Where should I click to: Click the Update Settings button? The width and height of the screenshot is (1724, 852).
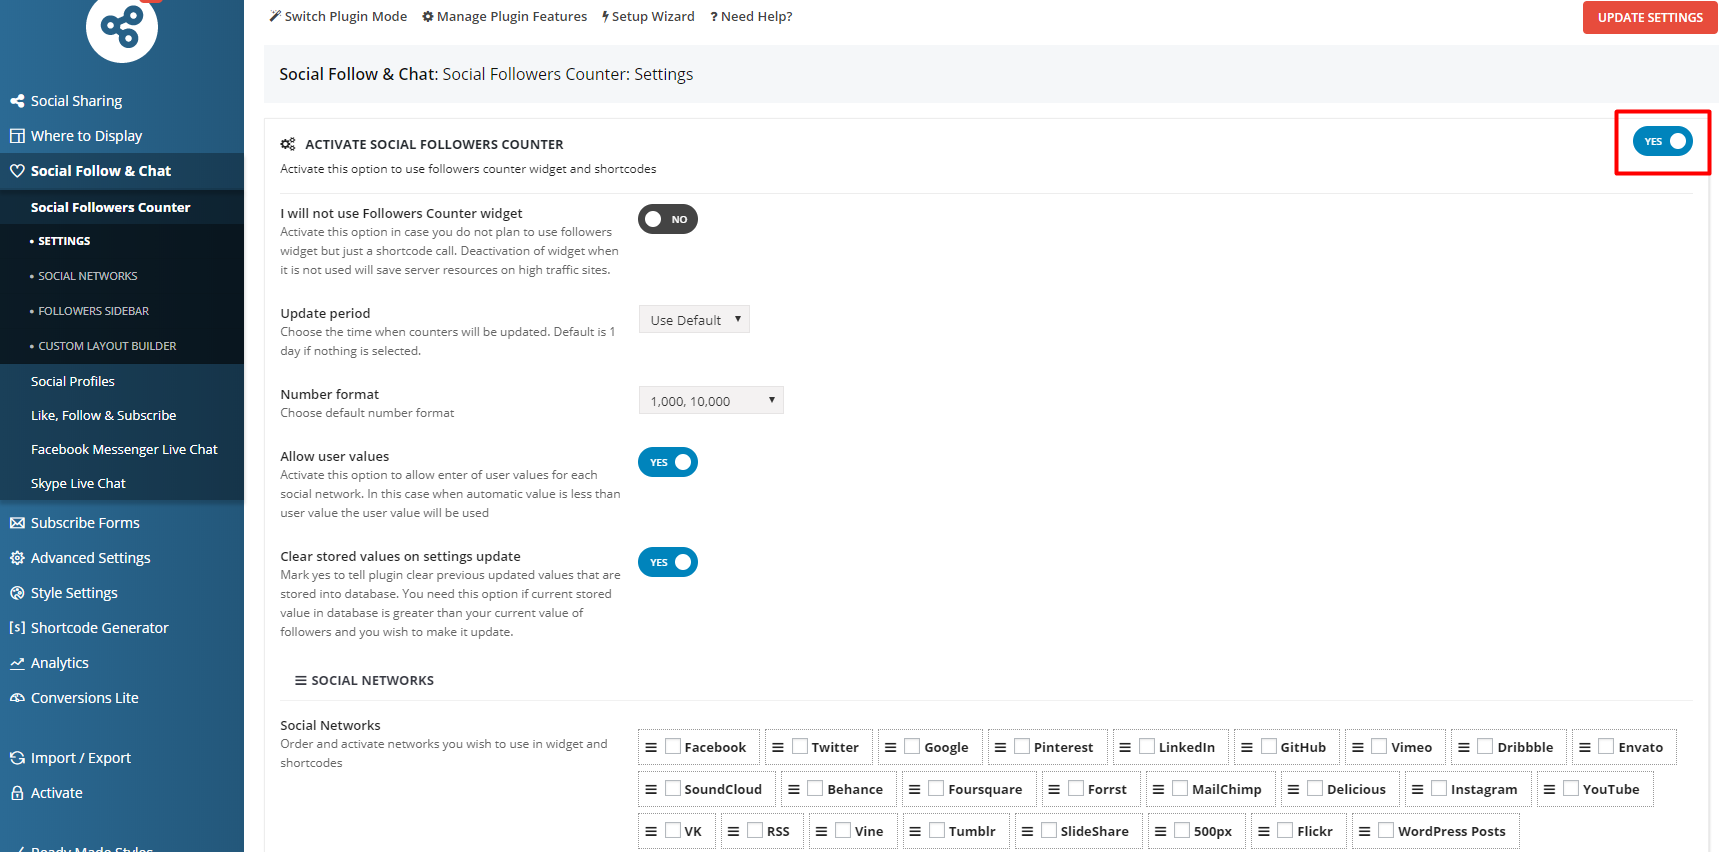[1649, 18]
